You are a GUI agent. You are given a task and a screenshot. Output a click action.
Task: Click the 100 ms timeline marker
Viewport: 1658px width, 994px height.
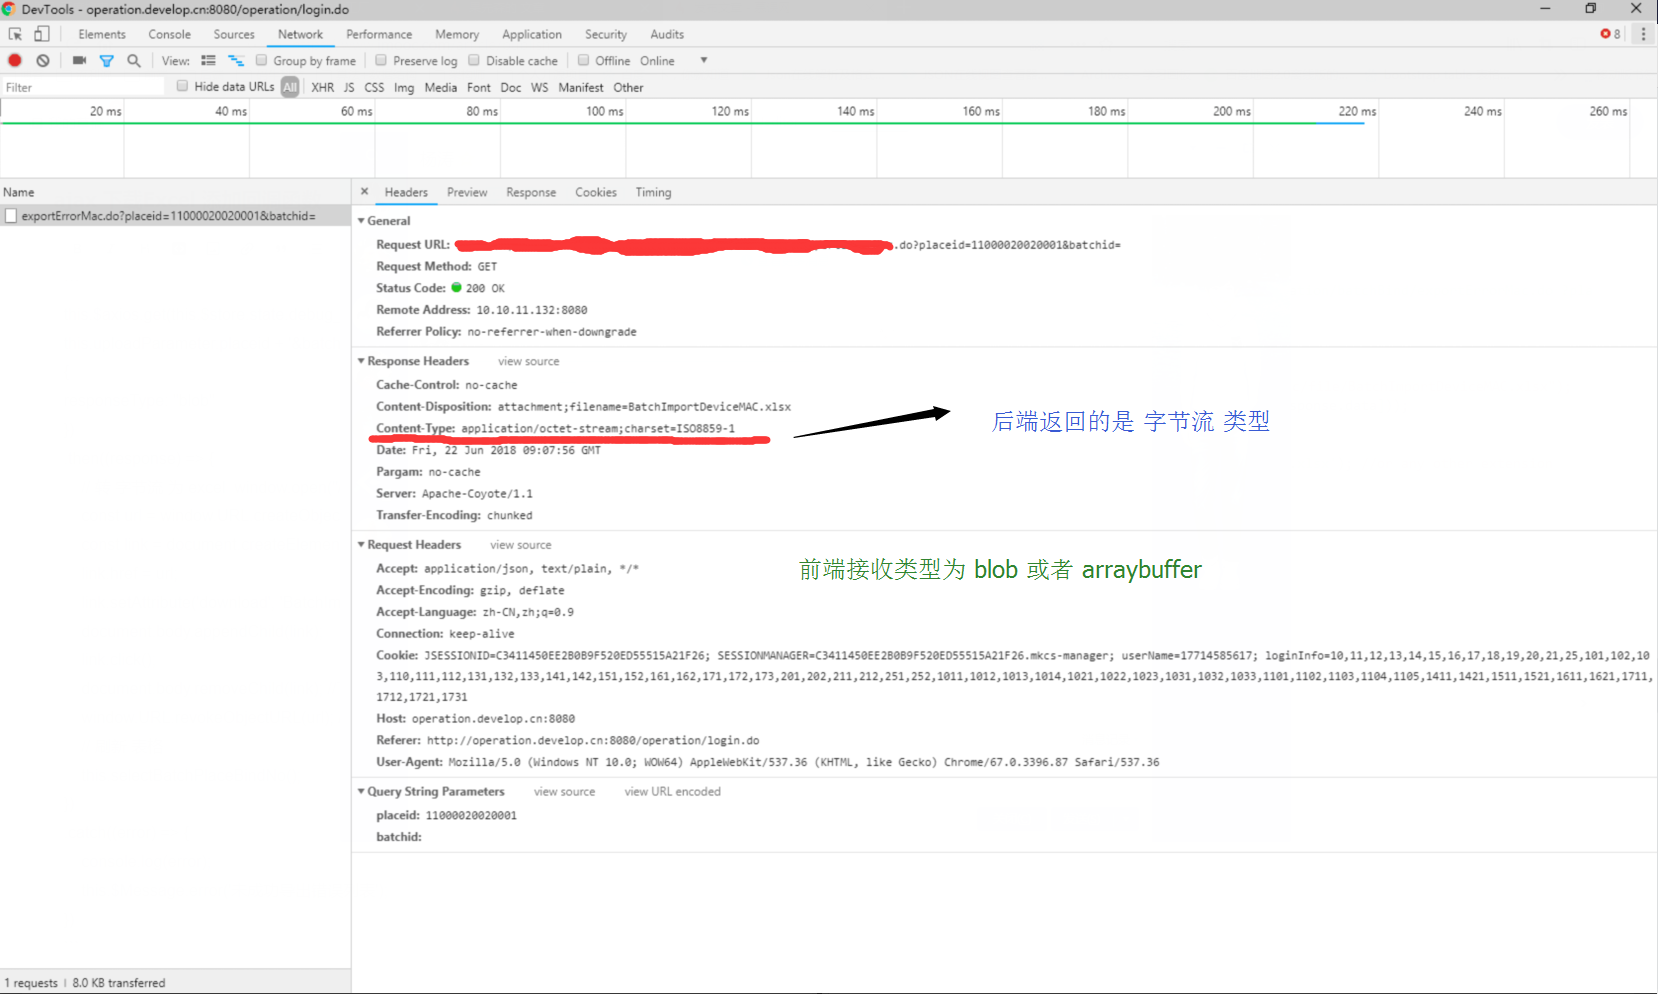click(605, 111)
